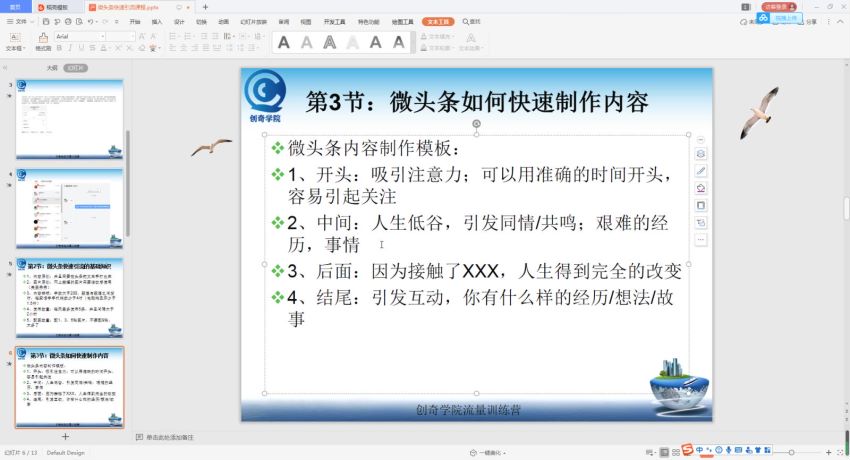Viewport: 850px width, 460px height.
Task: Click the blue cloud upload icon
Action: coord(764,18)
